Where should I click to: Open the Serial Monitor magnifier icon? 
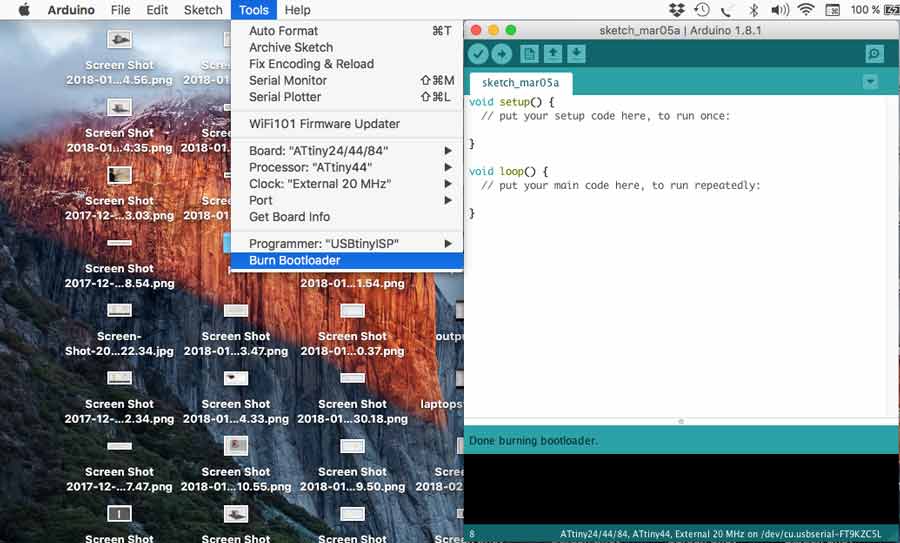(874, 54)
